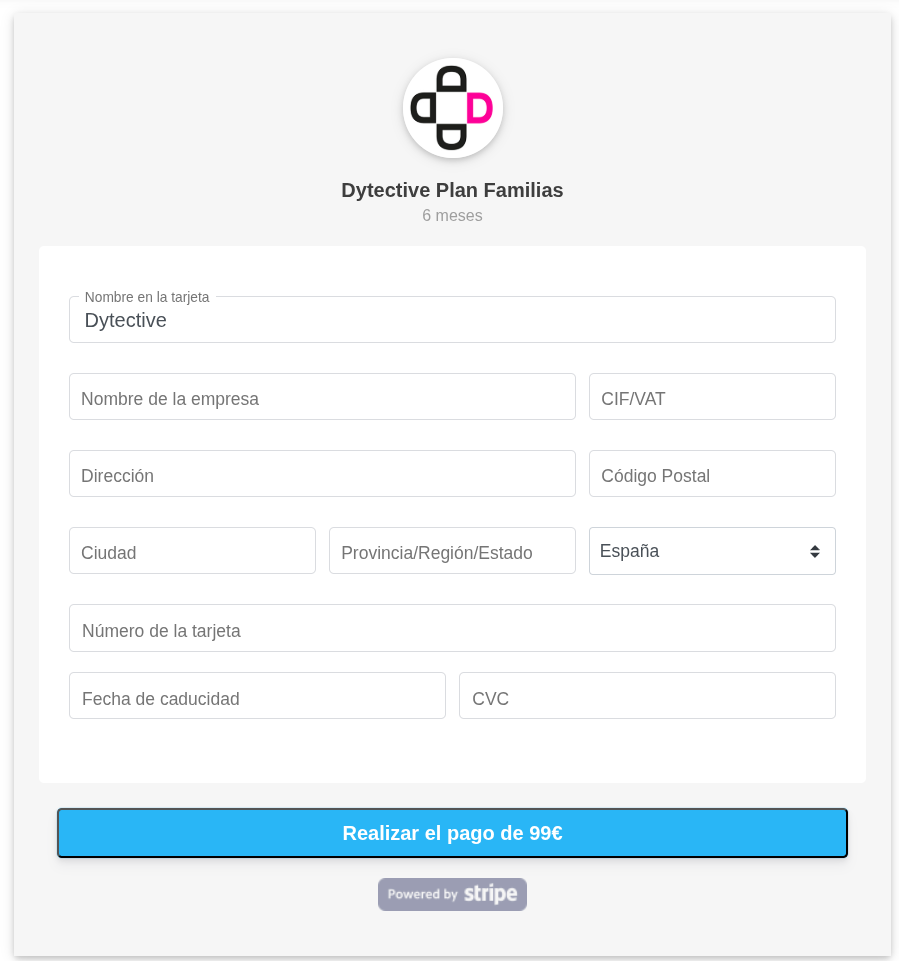Focus the CVC input

coord(647,697)
